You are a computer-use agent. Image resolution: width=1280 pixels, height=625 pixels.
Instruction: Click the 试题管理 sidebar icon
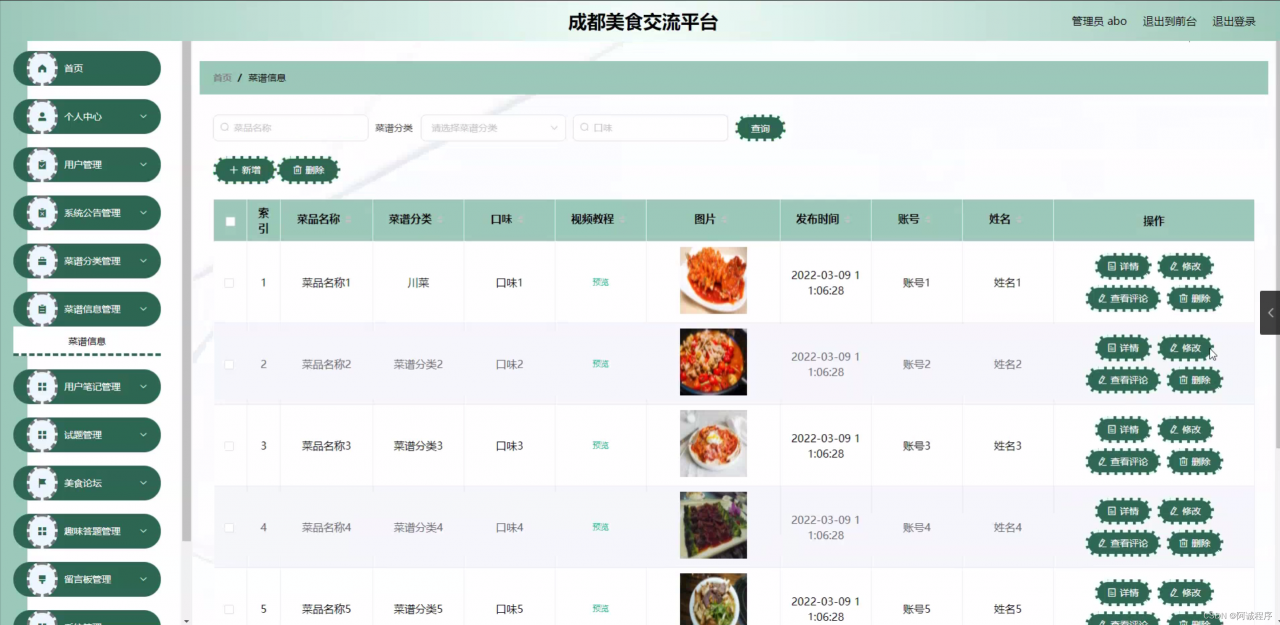coord(42,435)
